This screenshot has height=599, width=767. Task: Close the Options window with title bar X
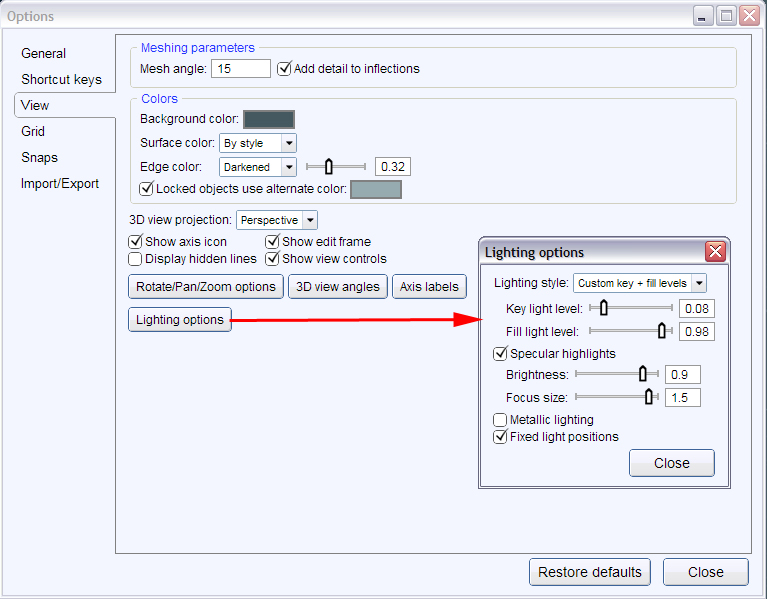pos(749,16)
